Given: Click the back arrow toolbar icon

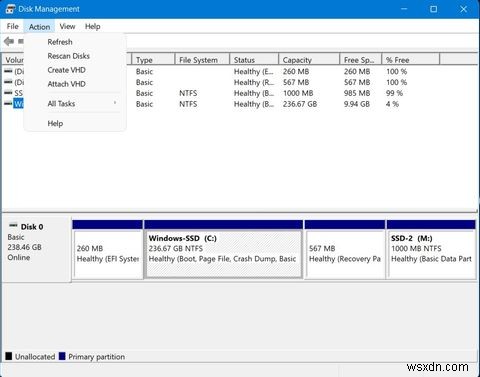Looking at the screenshot, I should (9, 42).
